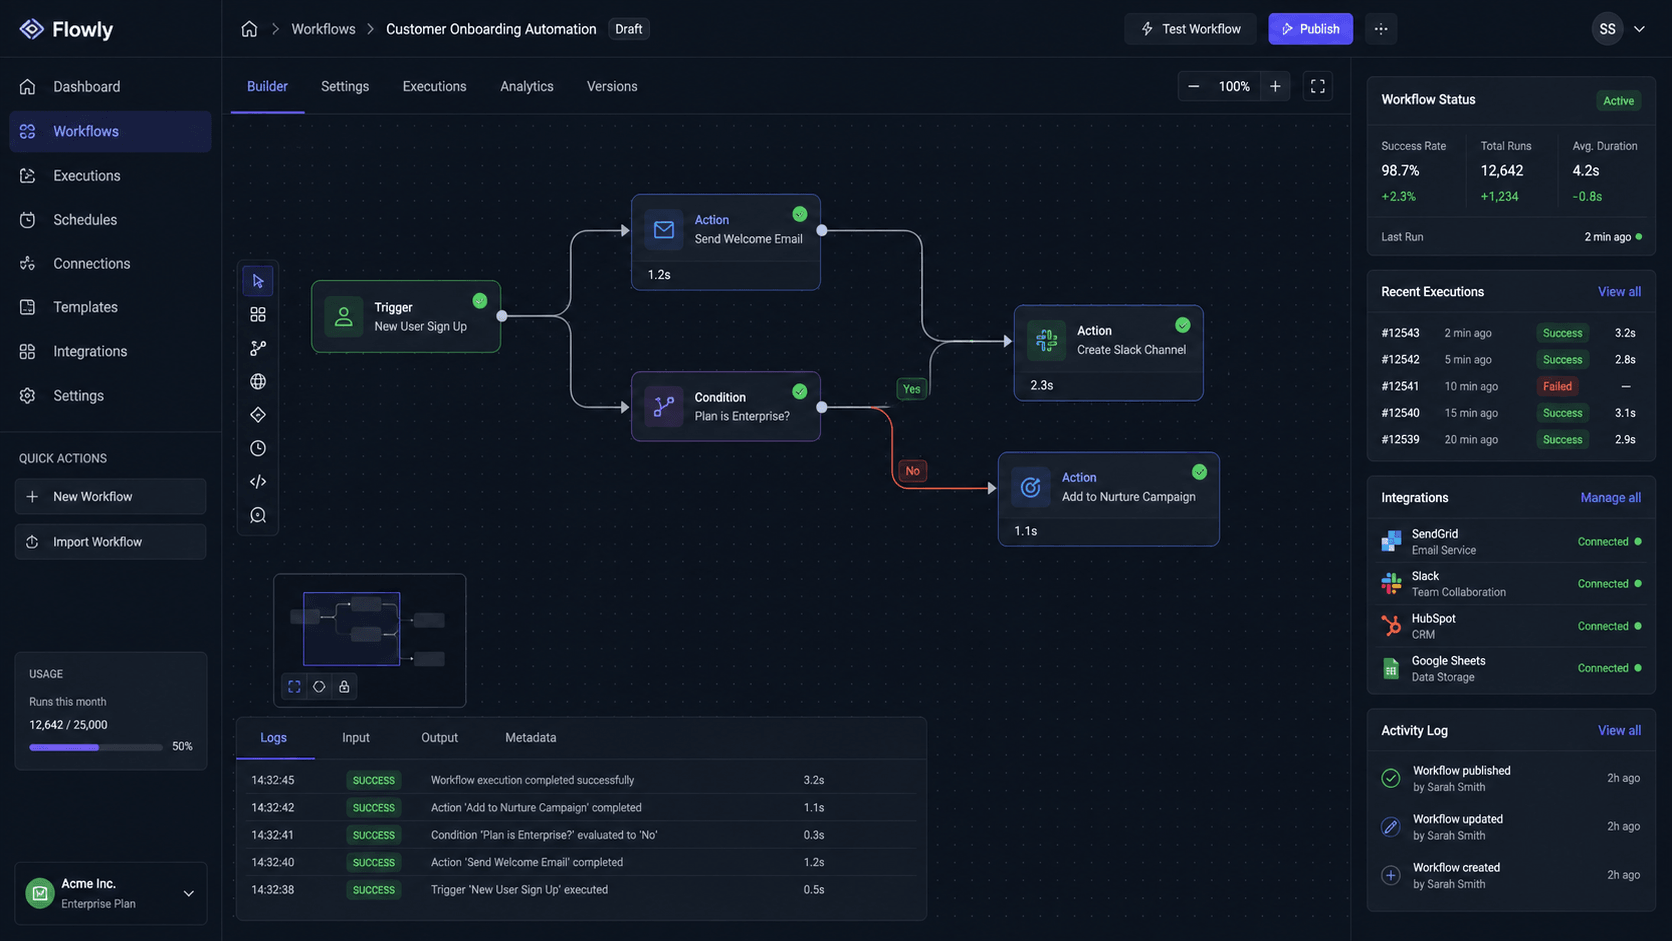Click the runs usage progress bar

click(96, 747)
